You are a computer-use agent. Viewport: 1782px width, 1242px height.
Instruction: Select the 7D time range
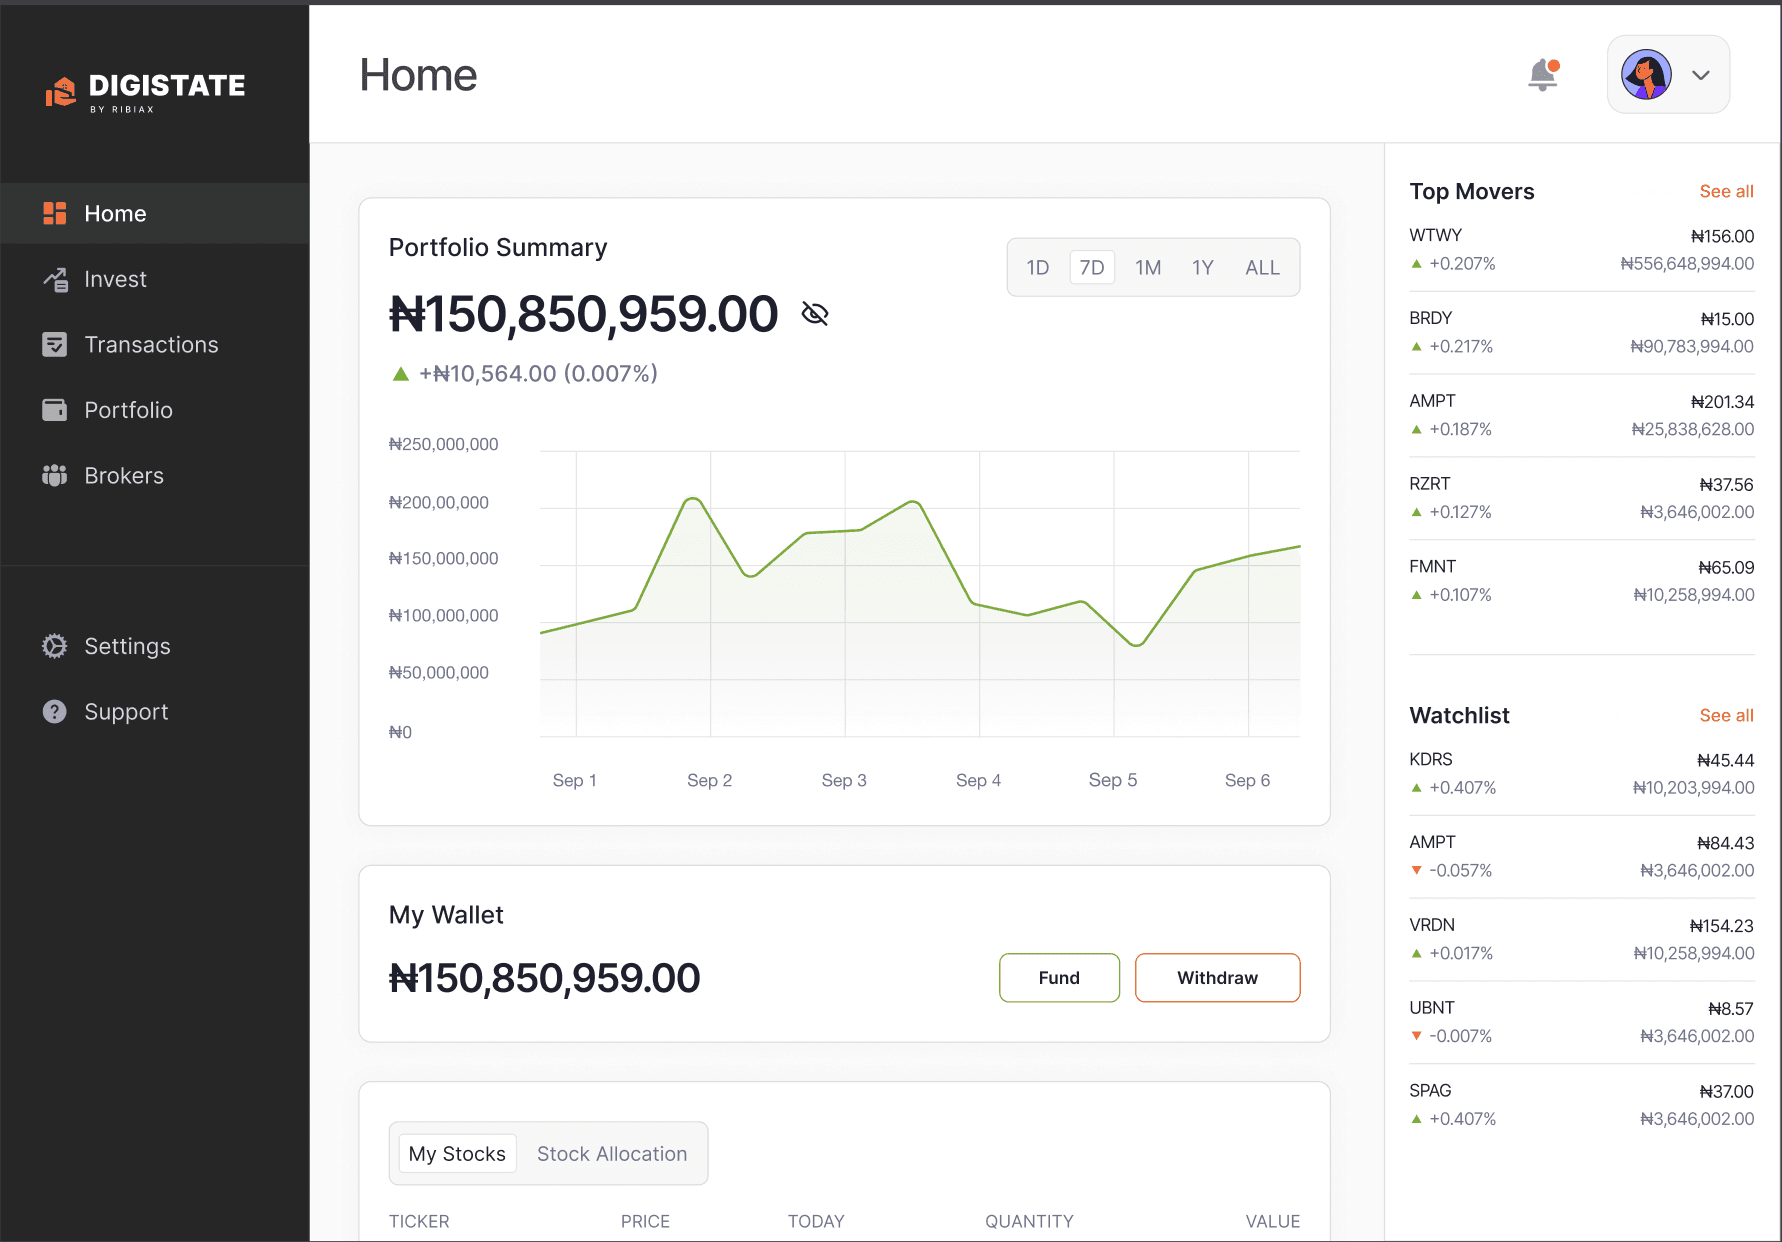(1092, 267)
